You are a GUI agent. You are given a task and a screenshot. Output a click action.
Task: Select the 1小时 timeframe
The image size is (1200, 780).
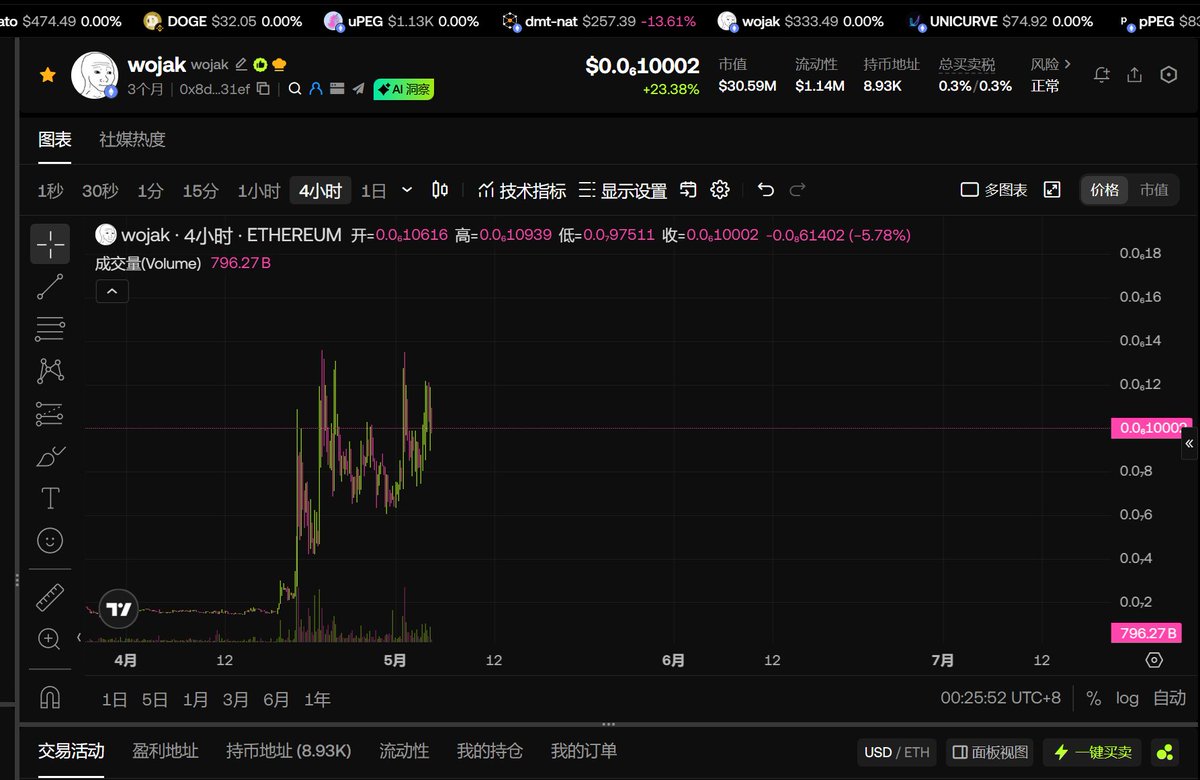click(259, 191)
